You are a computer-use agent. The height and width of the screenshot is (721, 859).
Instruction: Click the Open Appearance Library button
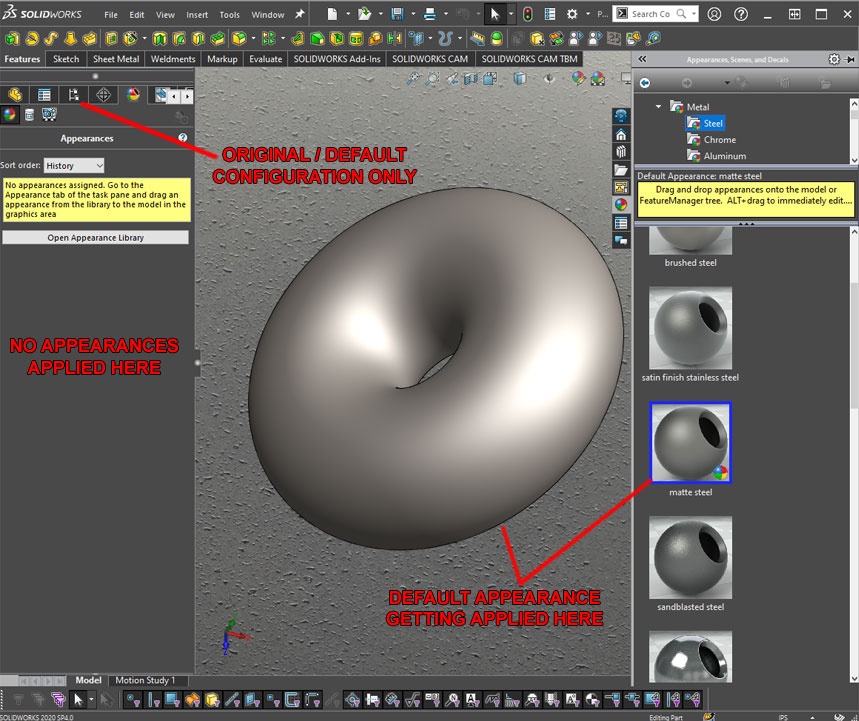tap(95, 237)
